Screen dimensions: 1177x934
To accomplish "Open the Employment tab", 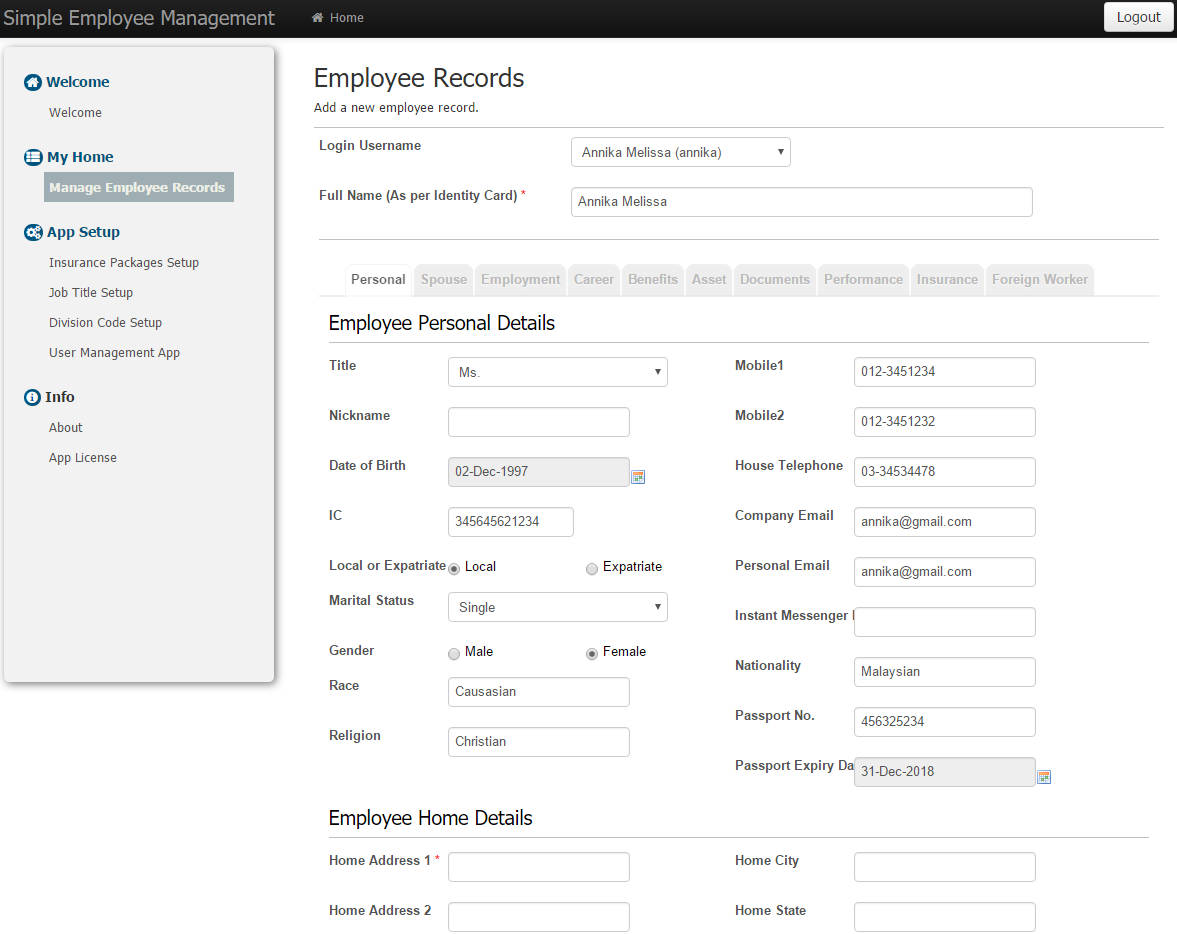I will pos(520,279).
